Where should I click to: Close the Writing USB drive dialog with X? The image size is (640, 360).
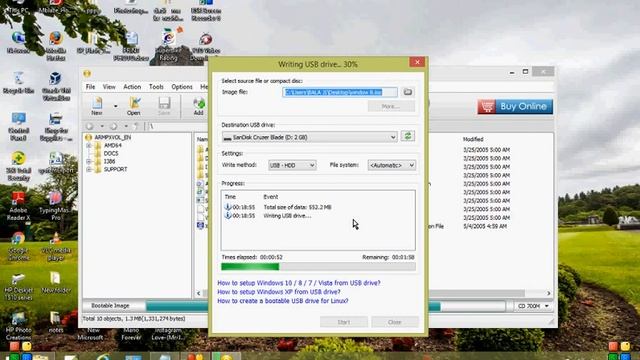tap(417, 62)
